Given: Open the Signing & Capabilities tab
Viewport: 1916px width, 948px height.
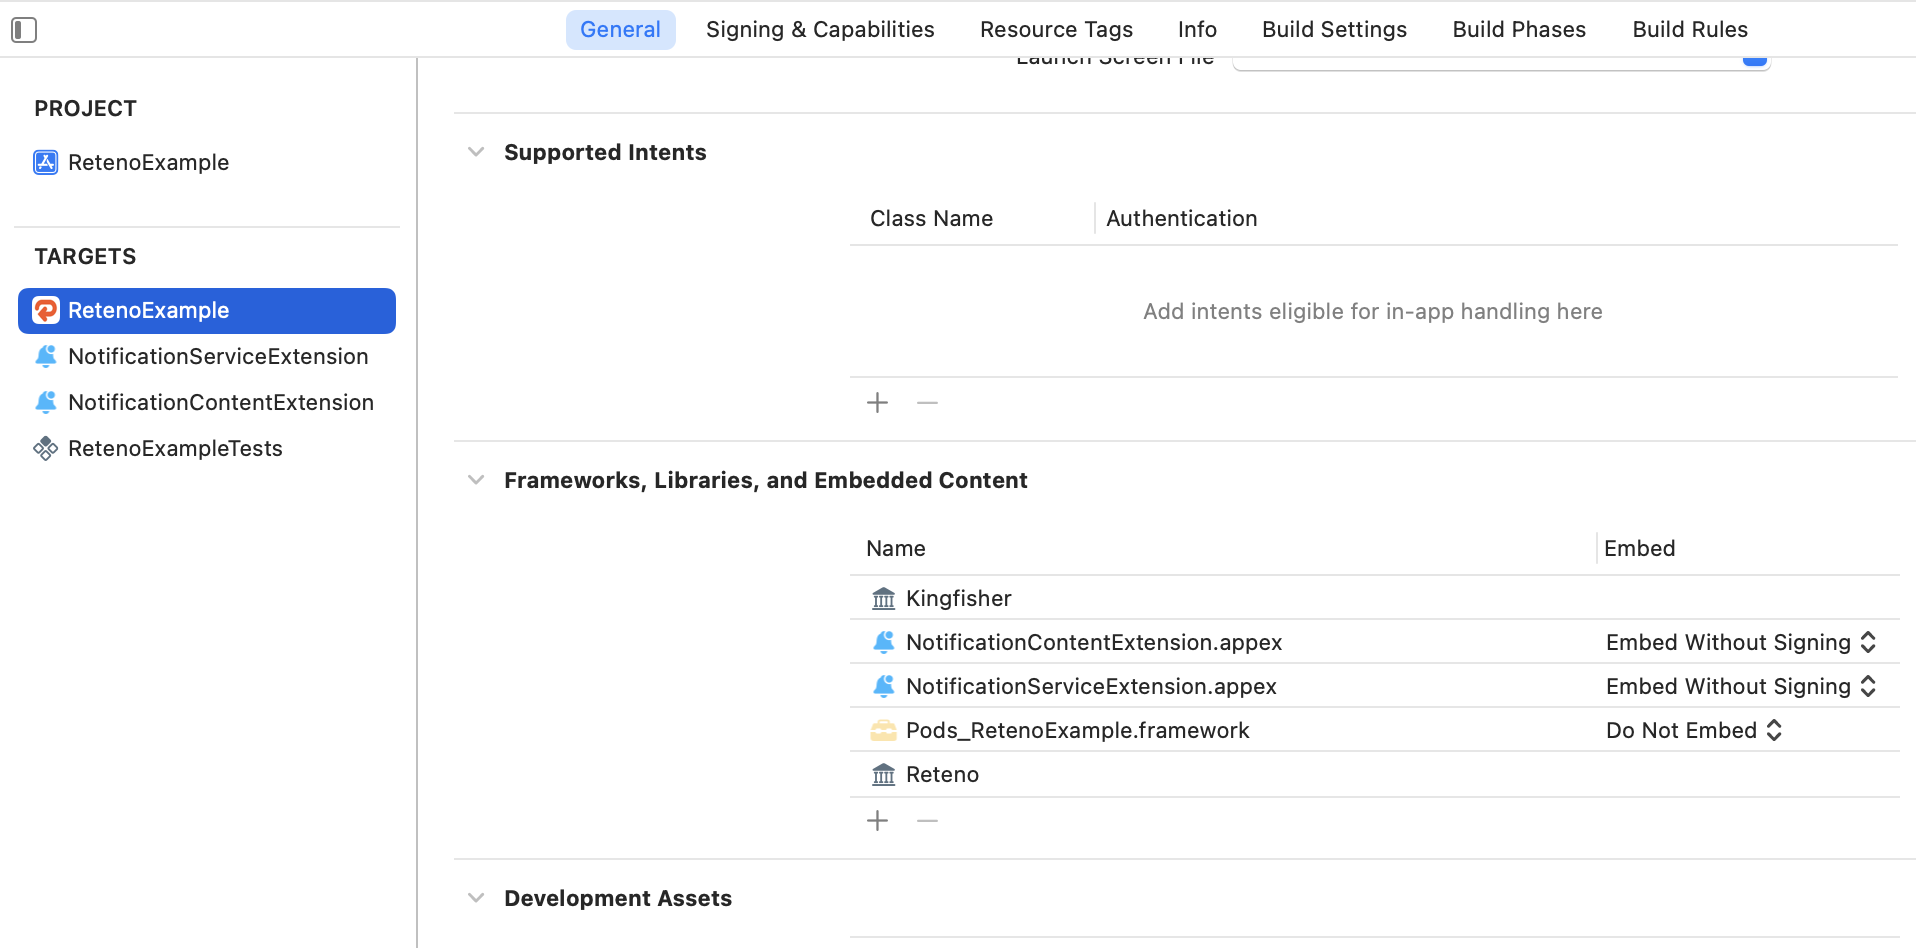Looking at the screenshot, I should tap(820, 30).
